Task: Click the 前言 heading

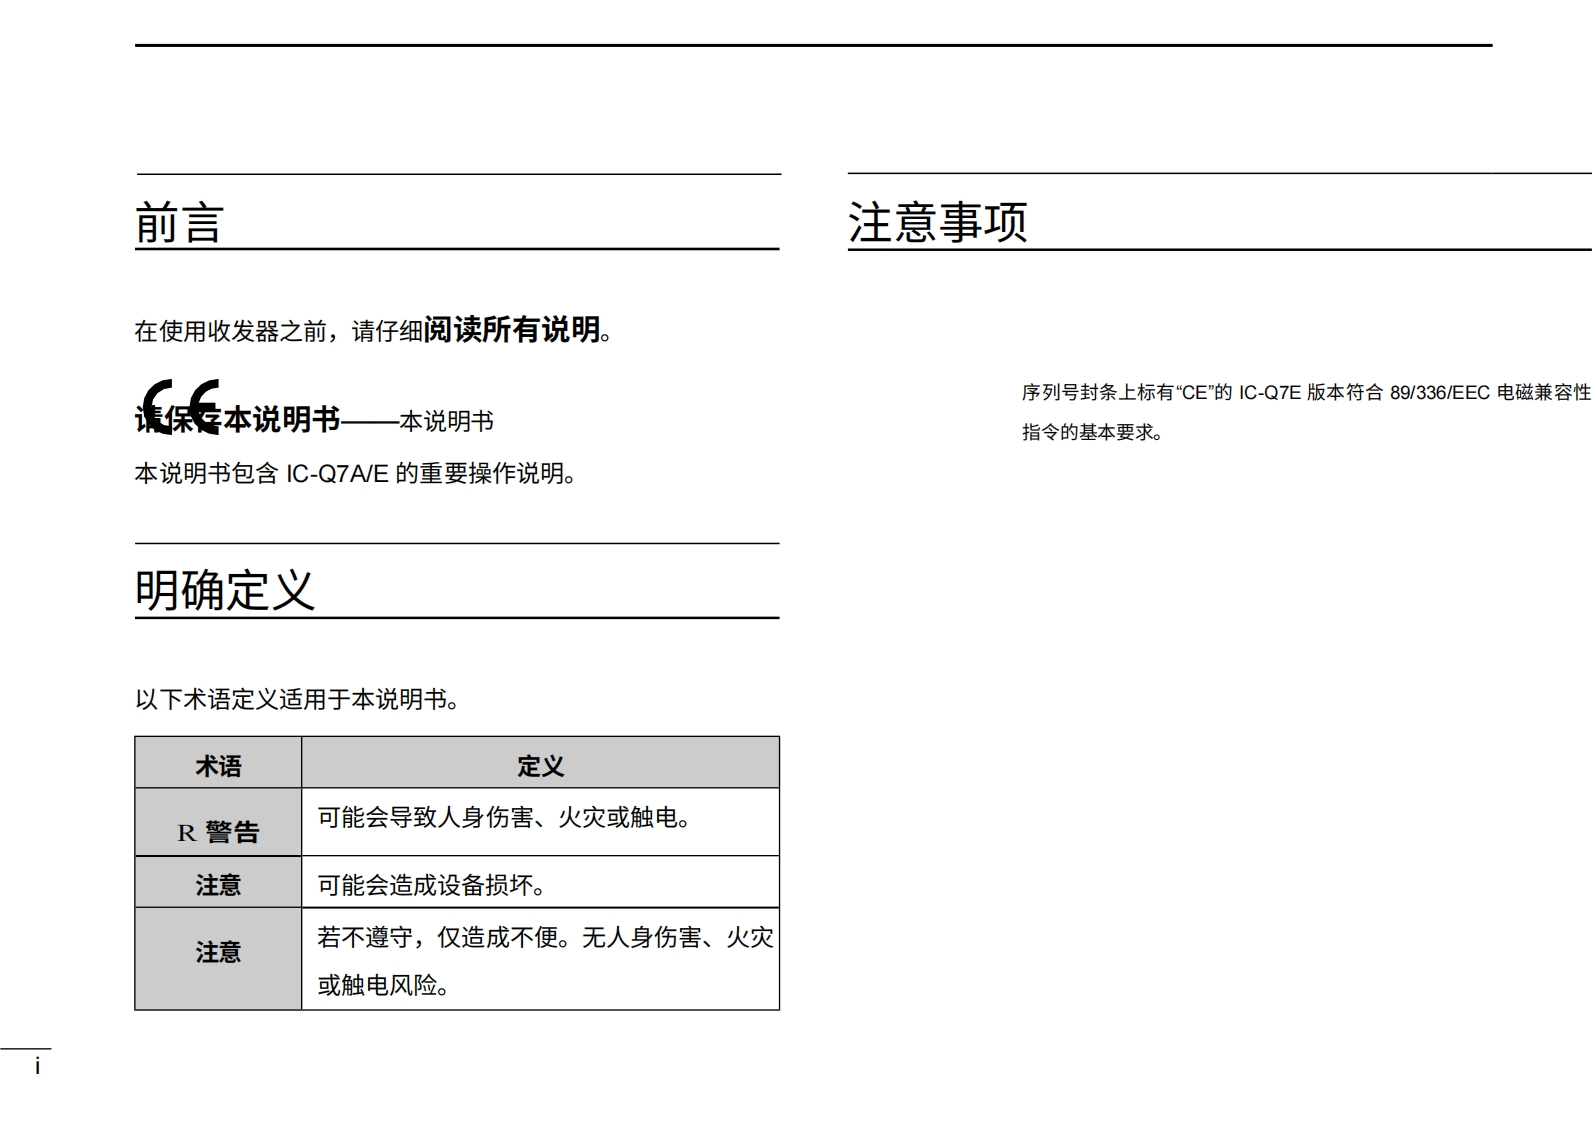Action: (179, 222)
